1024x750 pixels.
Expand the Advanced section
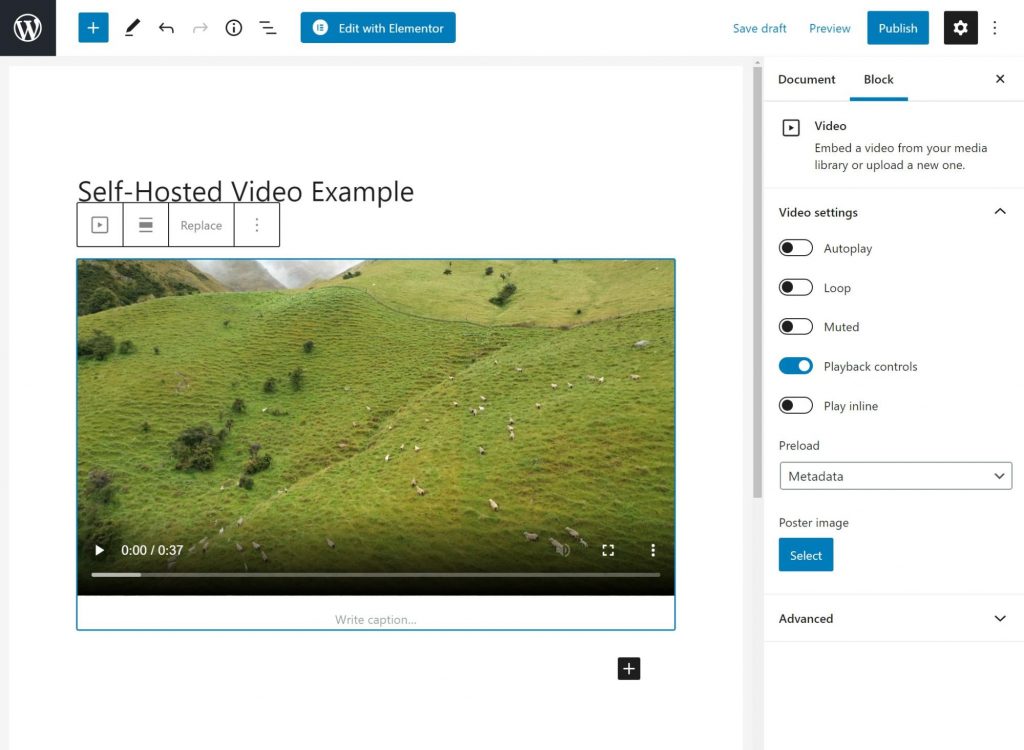click(893, 619)
